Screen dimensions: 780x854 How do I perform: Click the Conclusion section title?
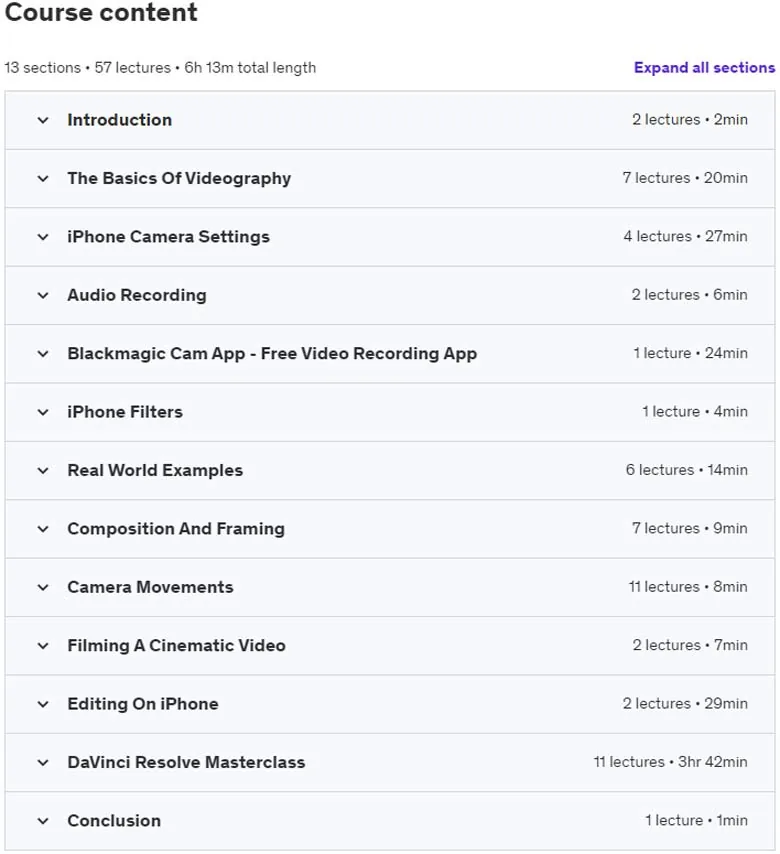(114, 821)
